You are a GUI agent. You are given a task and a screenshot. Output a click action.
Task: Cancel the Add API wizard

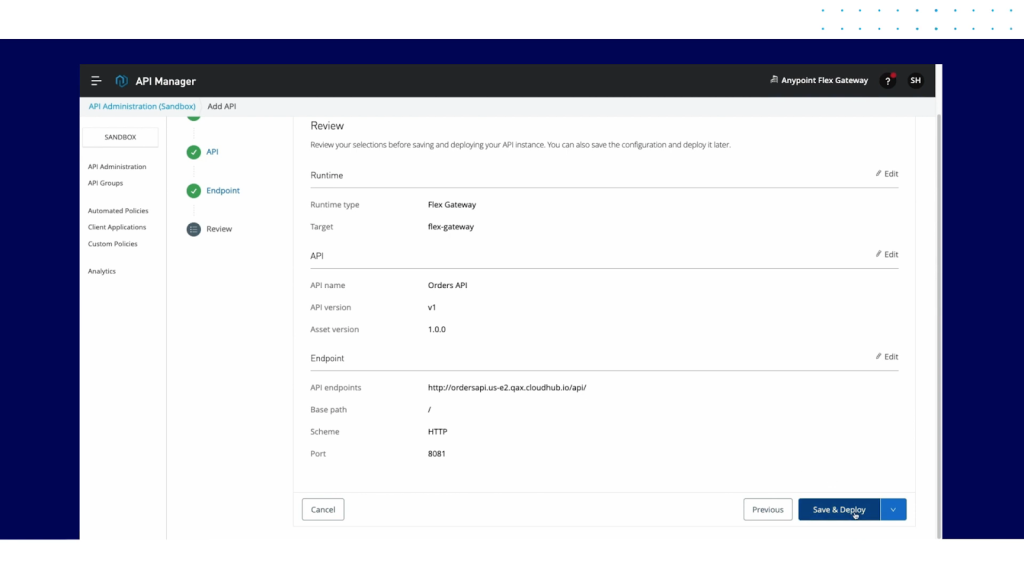pyautogui.click(x=323, y=510)
